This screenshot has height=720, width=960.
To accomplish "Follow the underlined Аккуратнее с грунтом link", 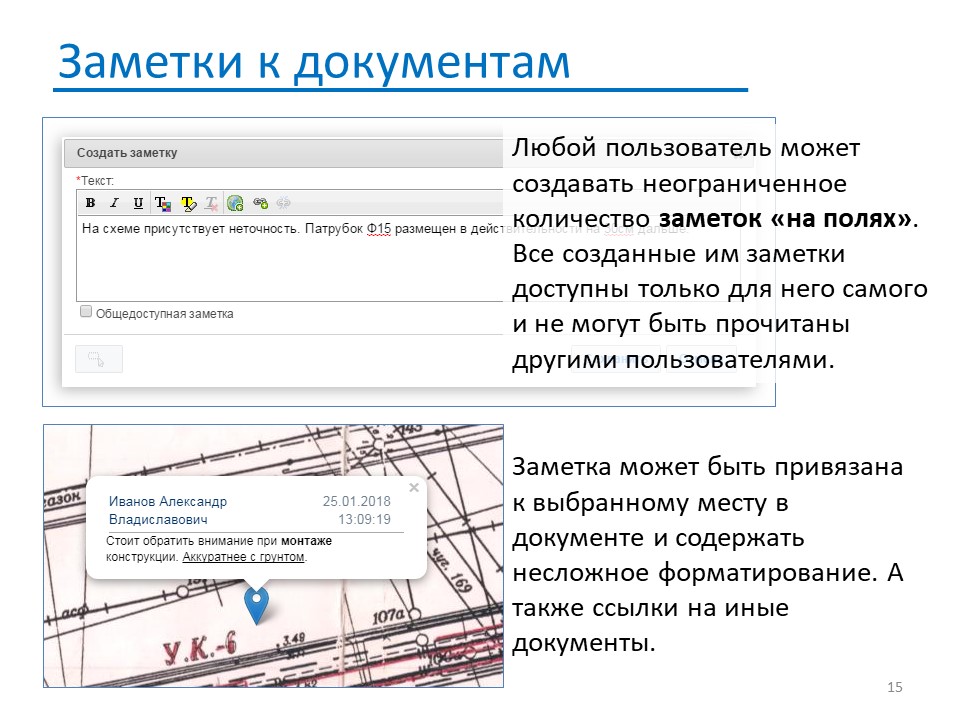I will [x=243, y=557].
